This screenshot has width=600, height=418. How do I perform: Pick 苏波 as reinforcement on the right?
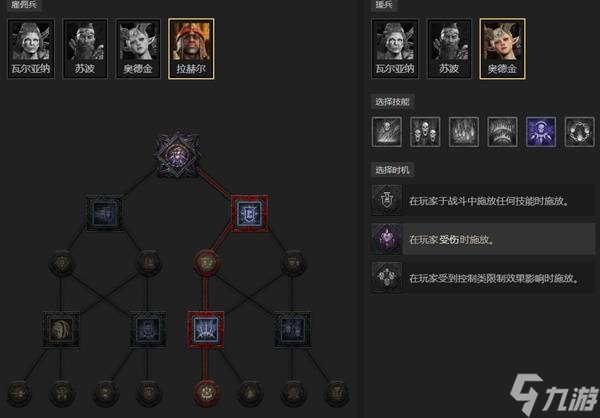pyautogui.click(x=449, y=49)
